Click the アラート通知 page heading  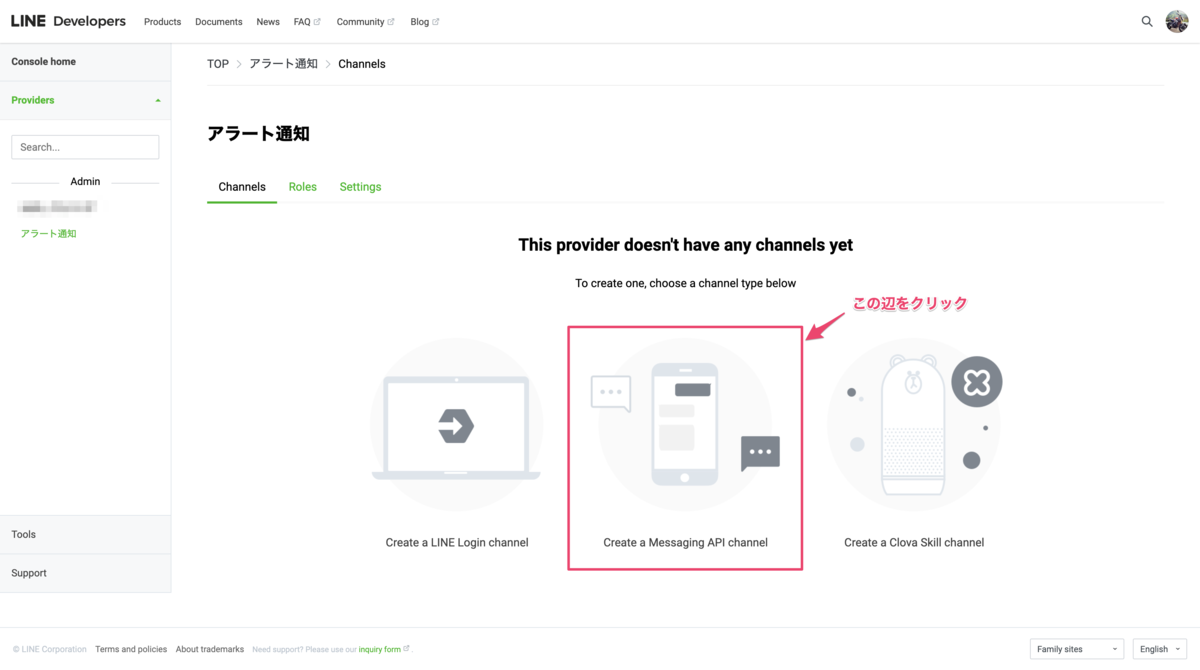point(259,134)
